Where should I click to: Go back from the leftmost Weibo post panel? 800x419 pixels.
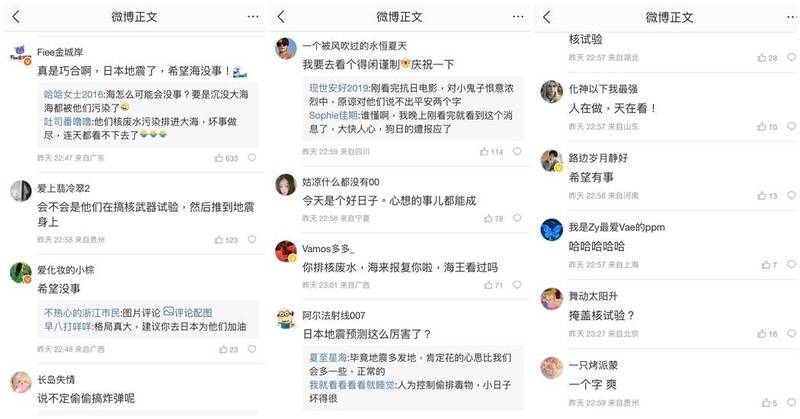tap(16, 17)
